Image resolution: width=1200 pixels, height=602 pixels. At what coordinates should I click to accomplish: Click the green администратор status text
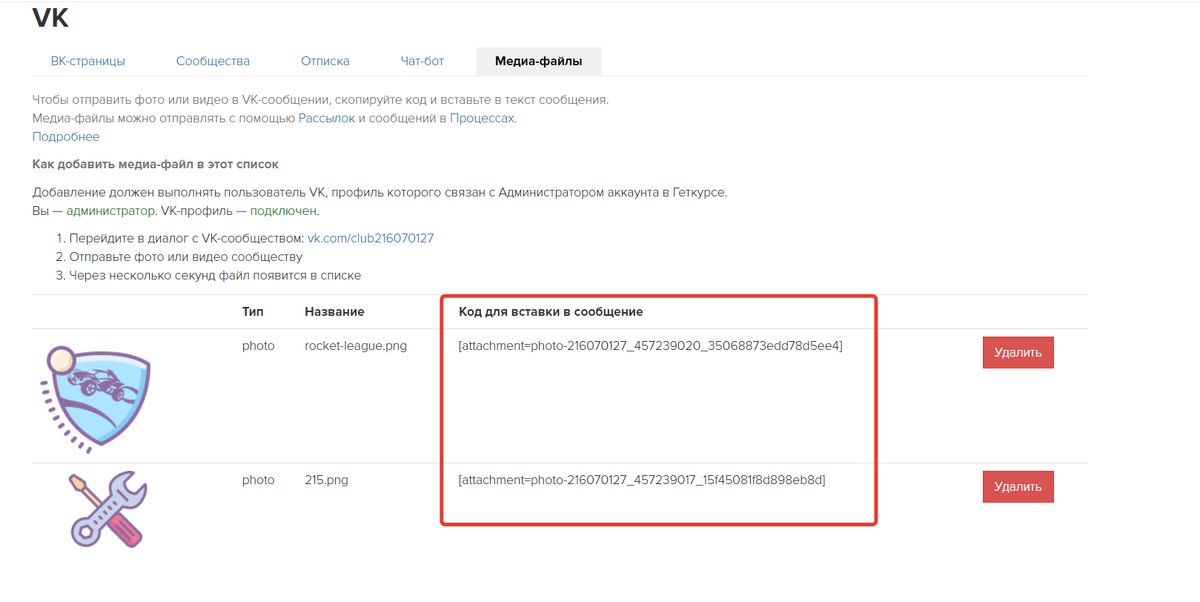point(111,211)
